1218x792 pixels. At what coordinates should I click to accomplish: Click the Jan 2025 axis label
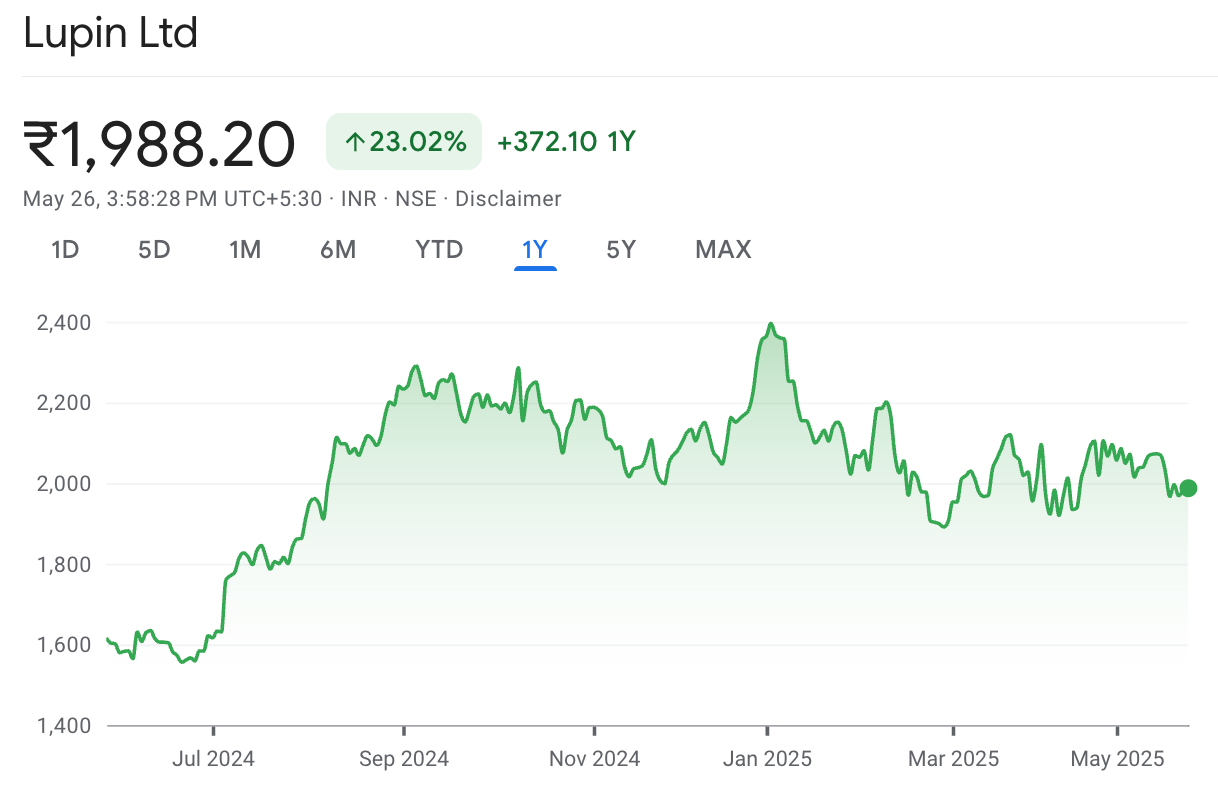click(767, 759)
